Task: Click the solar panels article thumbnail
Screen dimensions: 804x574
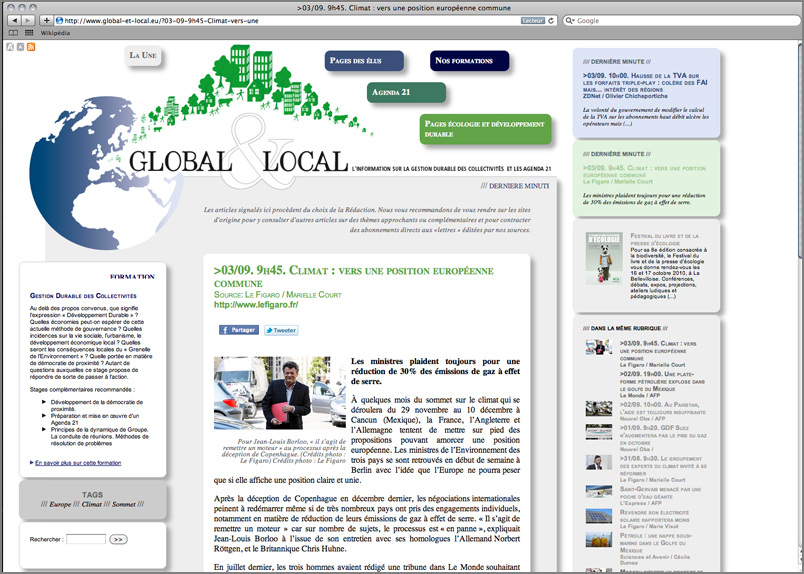Action: pyautogui.click(x=598, y=516)
